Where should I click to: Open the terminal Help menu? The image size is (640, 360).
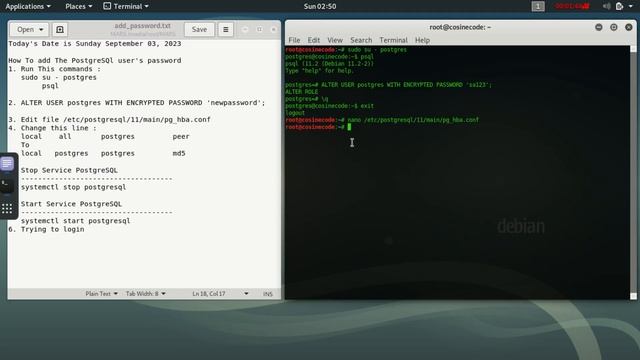point(422,40)
